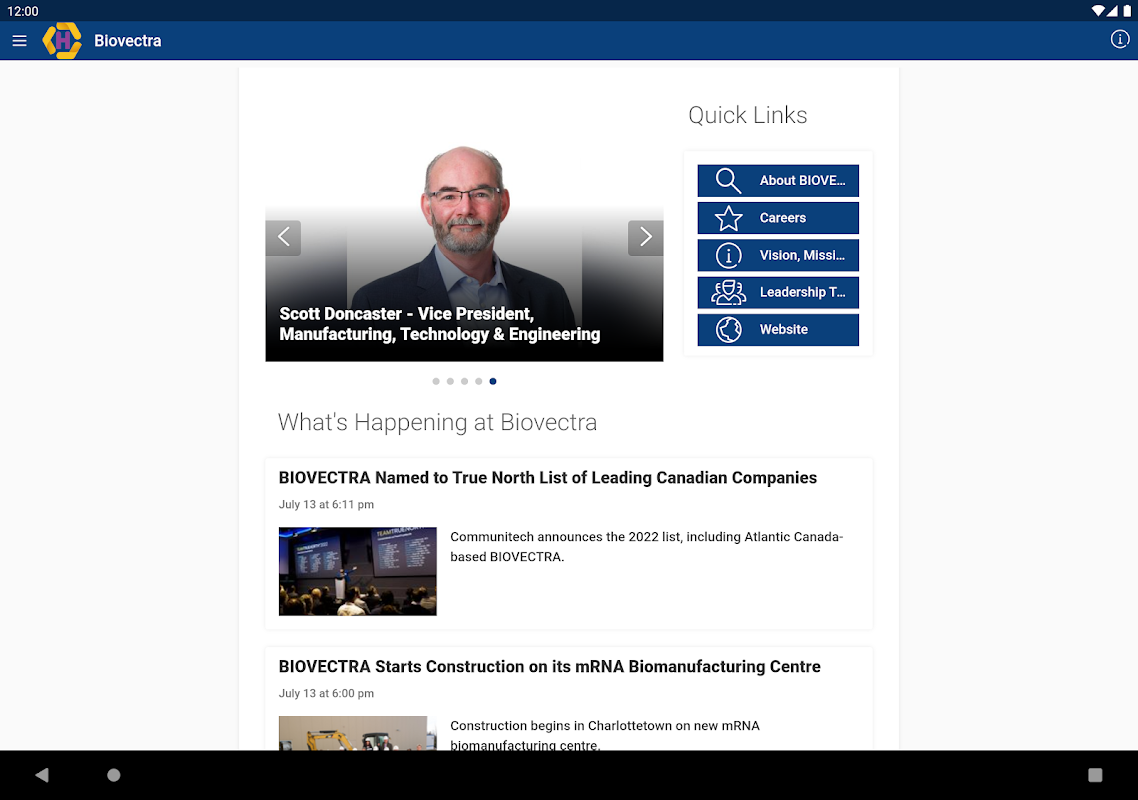Open Careers quick link
Image resolution: width=1138 pixels, height=800 pixels.
pos(778,218)
